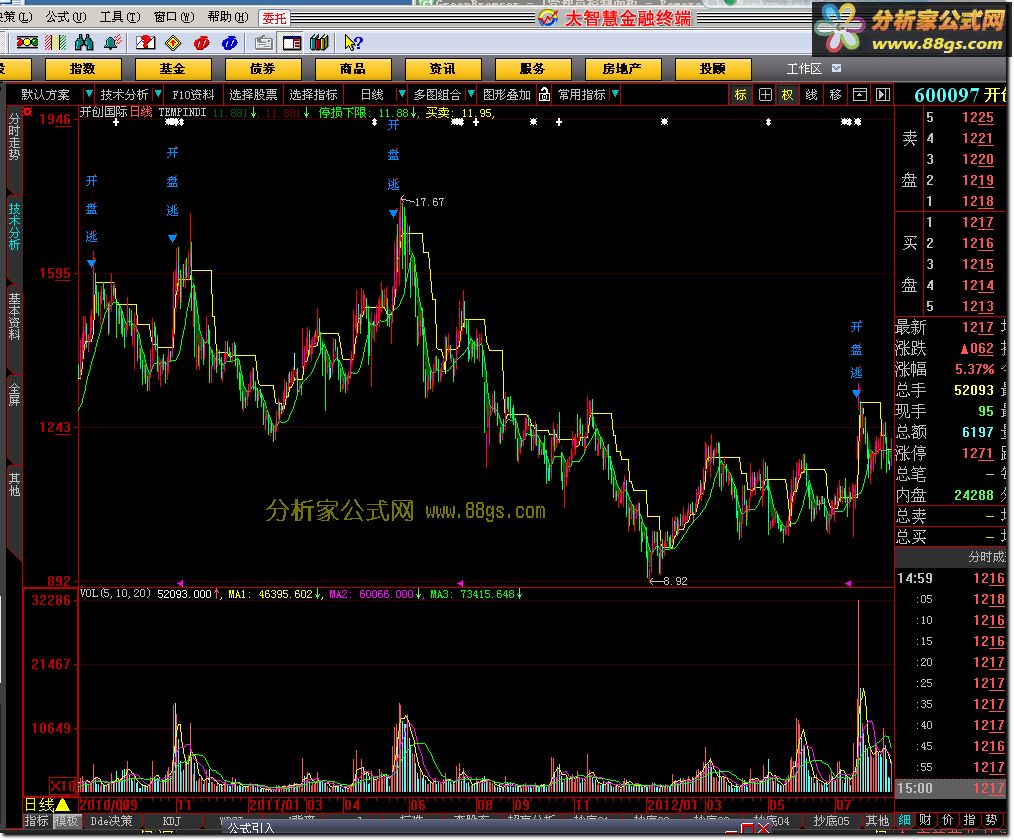Click the red gear icon beside 开创国际
The width and height of the screenshot is (1014, 840).
pyautogui.click(x=28, y=112)
